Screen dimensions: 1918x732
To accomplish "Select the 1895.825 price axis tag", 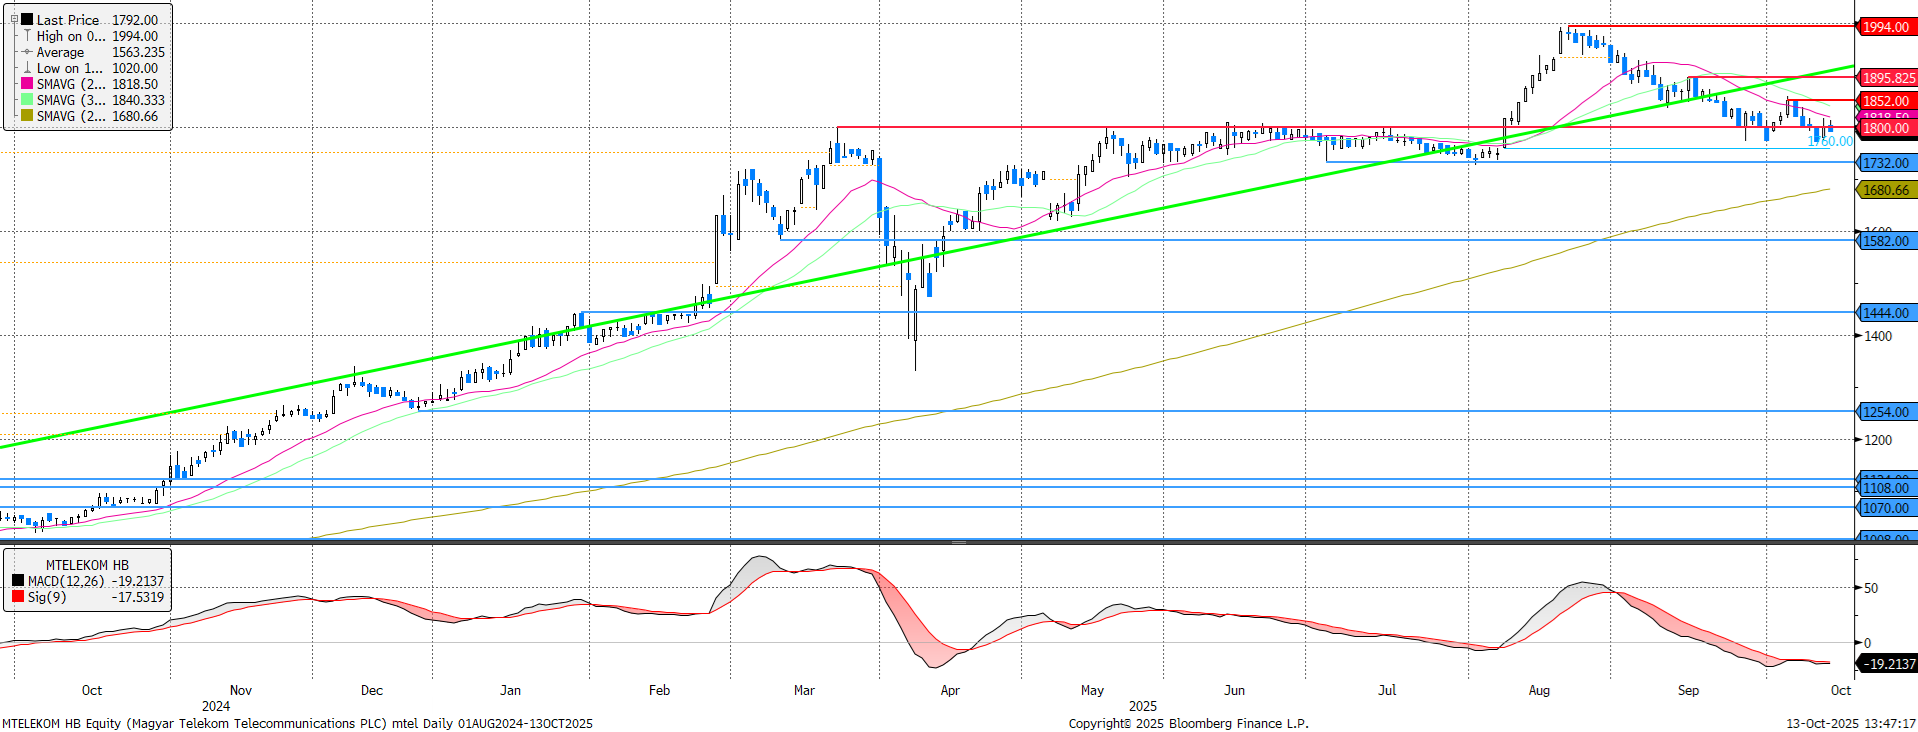I will [1888, 78].
